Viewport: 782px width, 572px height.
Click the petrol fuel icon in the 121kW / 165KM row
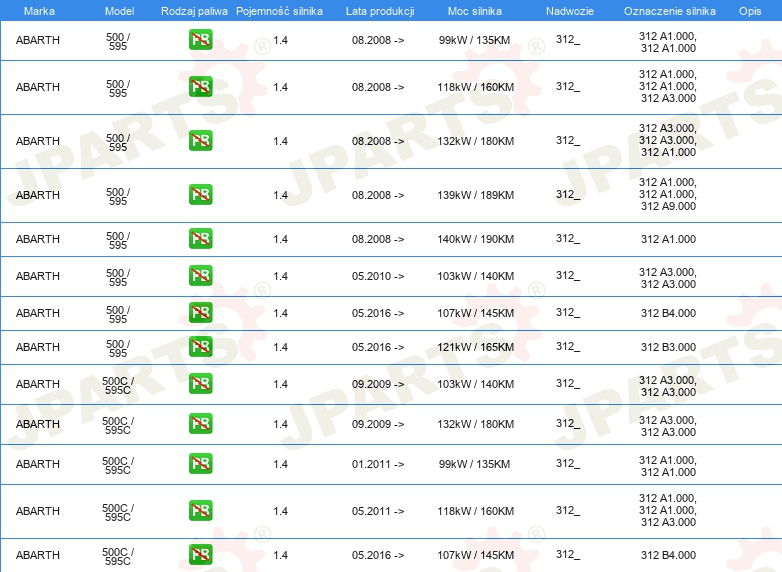(200, 347)
